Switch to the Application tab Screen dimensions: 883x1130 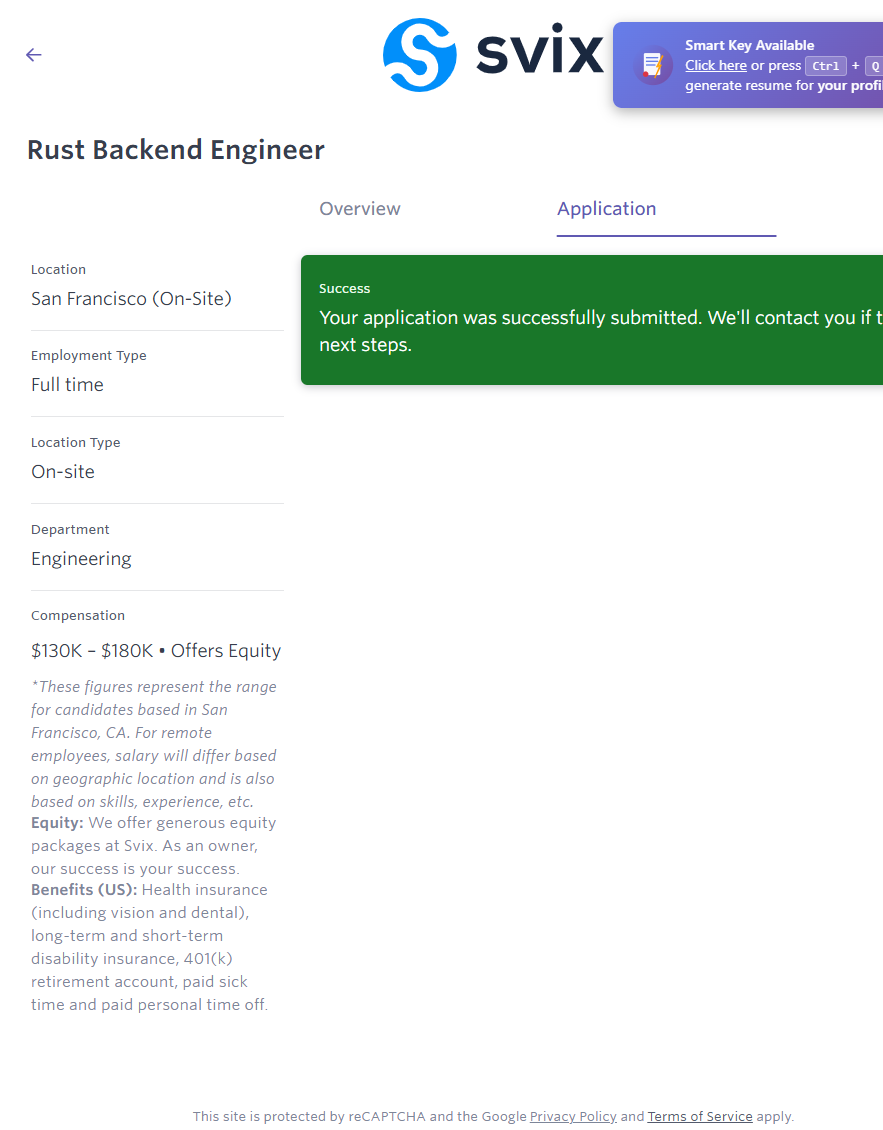[606, 209]
